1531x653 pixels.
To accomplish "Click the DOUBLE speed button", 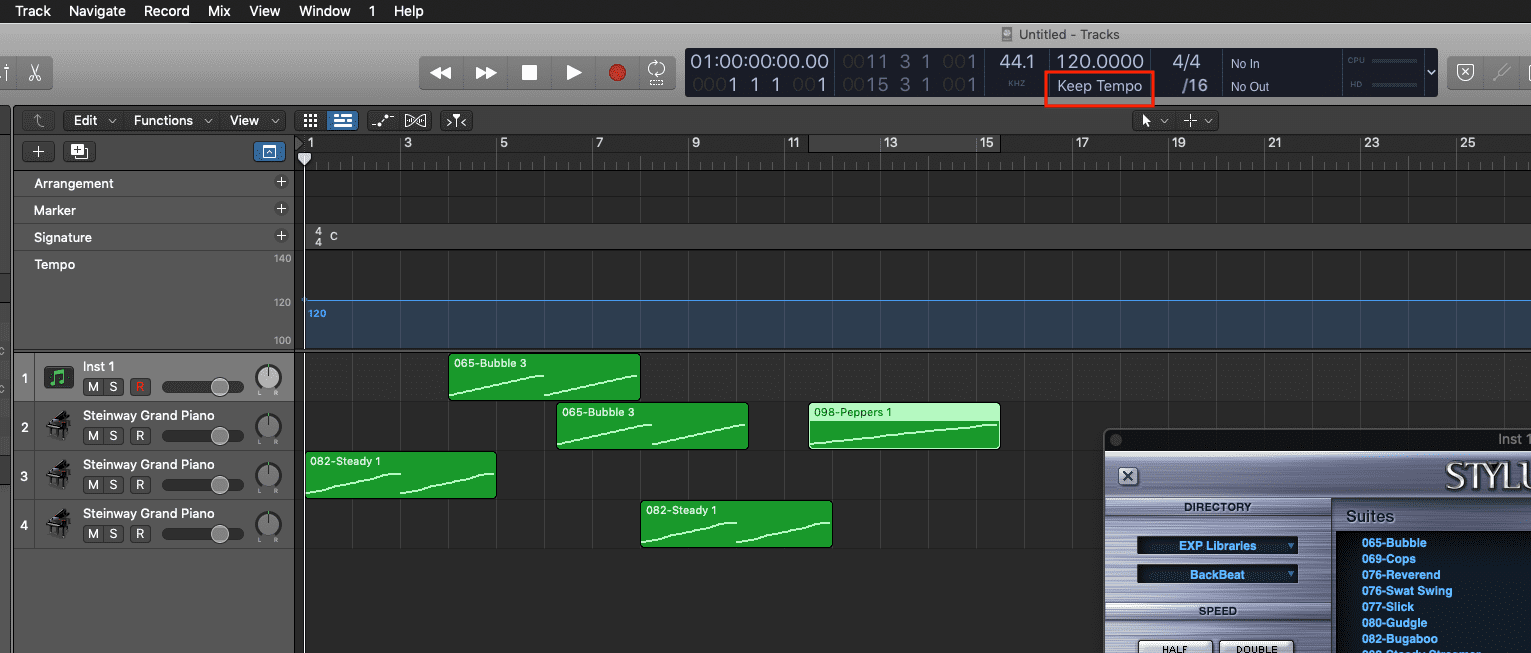I will coord(1256,647).
